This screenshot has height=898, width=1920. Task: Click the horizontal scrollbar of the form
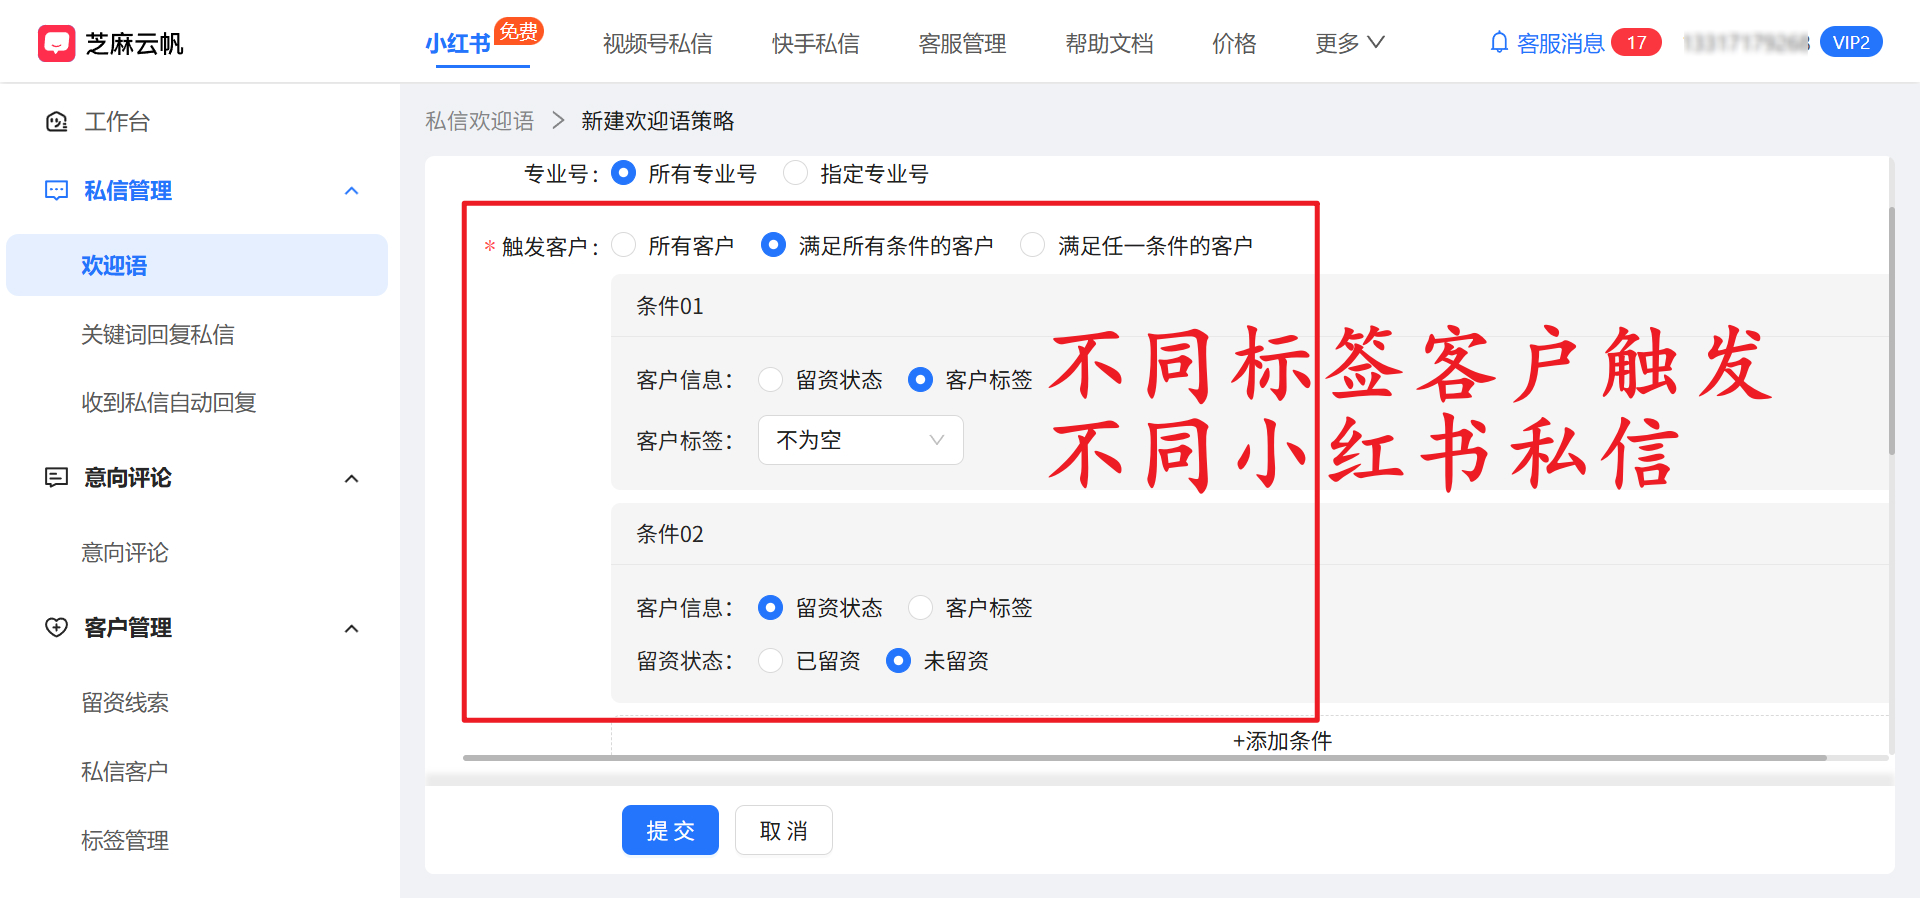(1145, 758)
